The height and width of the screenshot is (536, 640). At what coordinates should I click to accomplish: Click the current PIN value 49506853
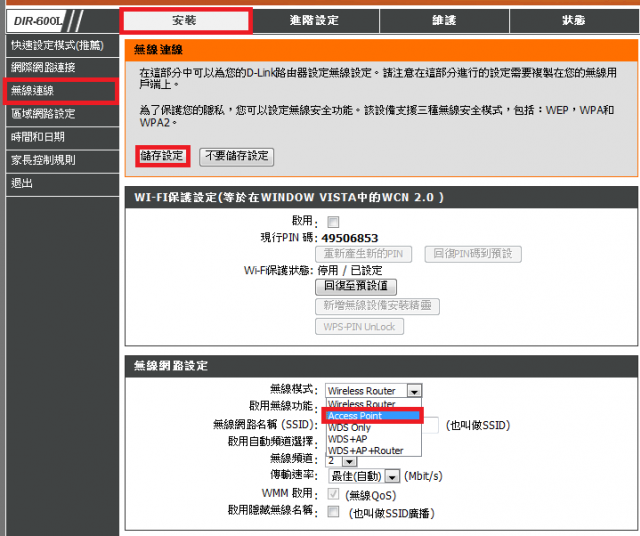pyautogui.click(x=350, y=238)
